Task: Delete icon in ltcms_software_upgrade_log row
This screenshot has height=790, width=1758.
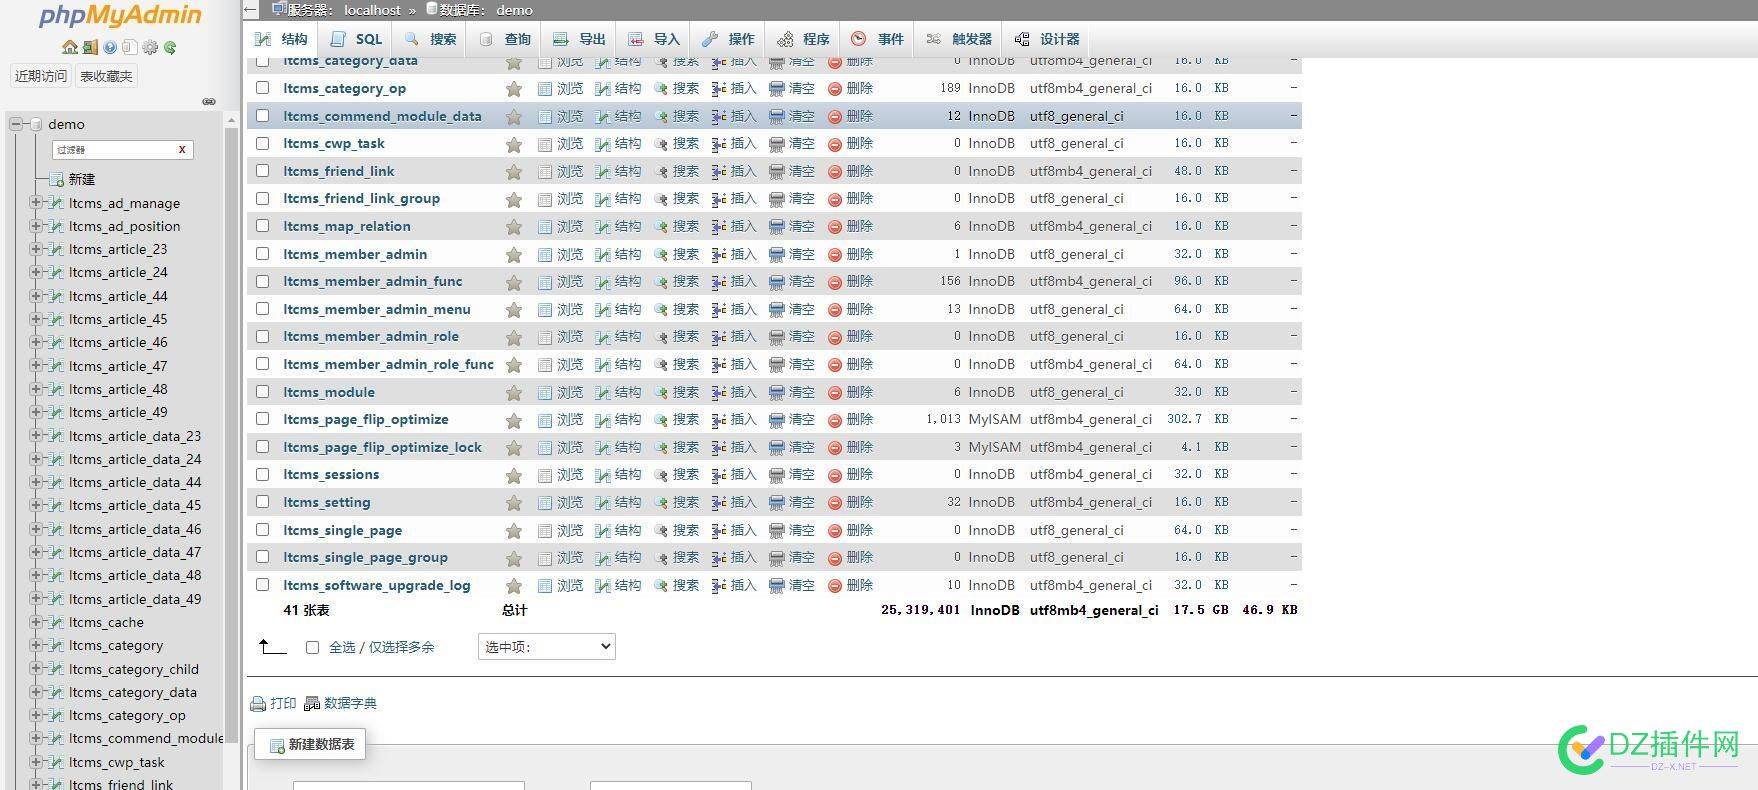Action: [x=835, y=586]
